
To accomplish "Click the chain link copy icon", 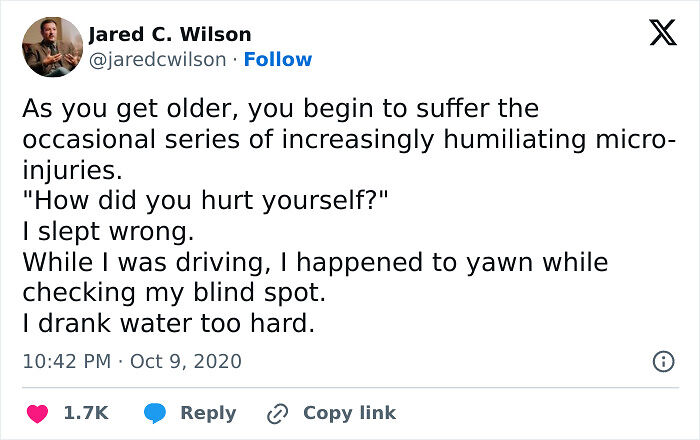I will pos(276,413).
